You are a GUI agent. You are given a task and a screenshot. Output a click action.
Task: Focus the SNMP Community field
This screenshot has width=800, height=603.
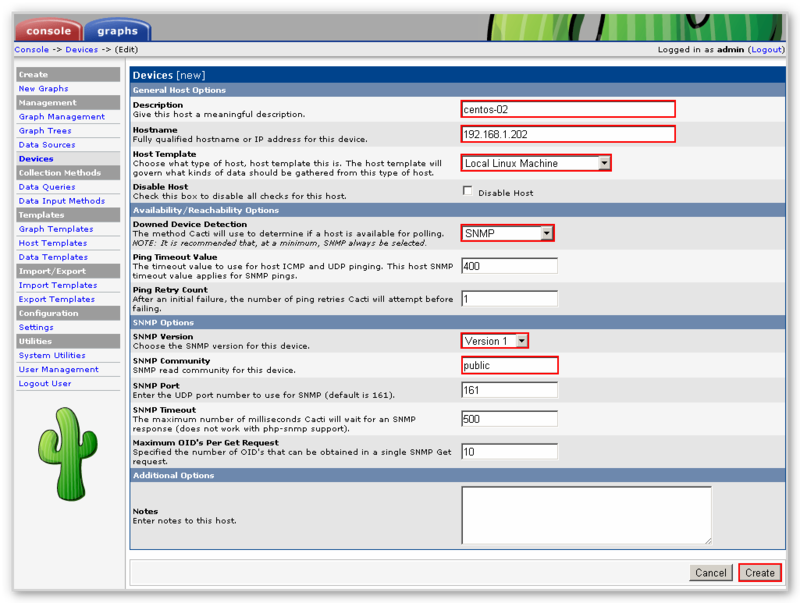[x=509, y=365]
